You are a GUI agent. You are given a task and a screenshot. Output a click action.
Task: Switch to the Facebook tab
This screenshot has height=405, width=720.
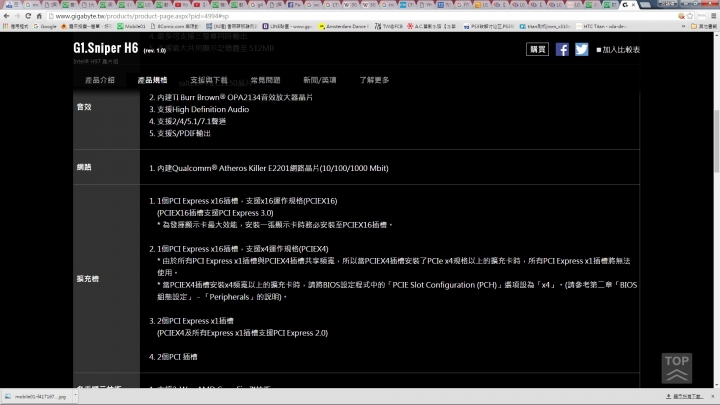(x=294, y=5)
